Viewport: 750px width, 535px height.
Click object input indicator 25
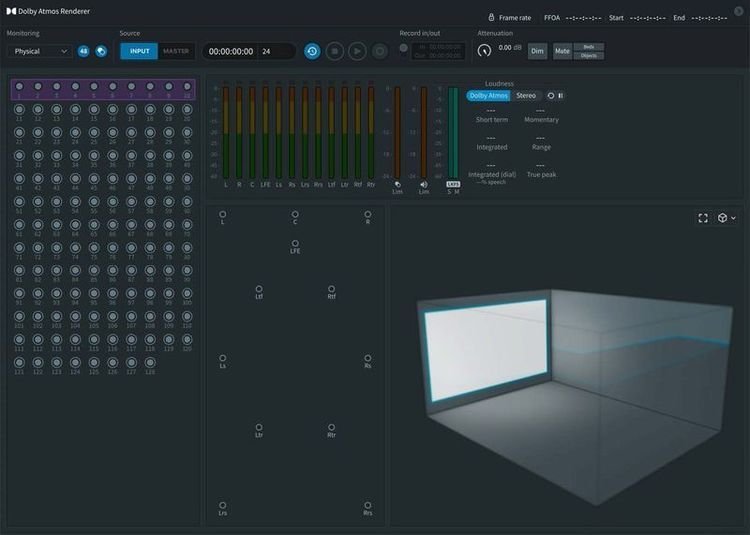(x=94, y=132)
